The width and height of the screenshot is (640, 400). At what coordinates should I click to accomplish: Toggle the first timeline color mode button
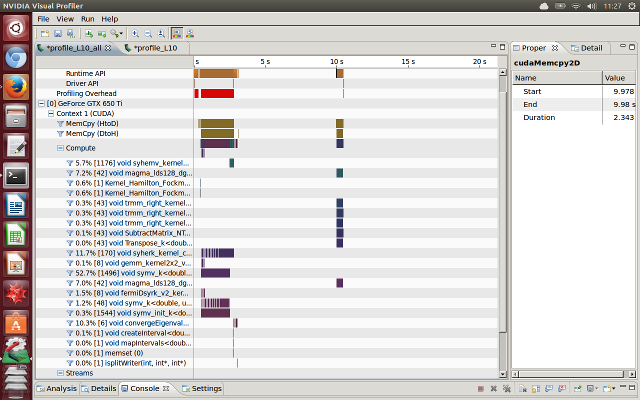click(x=177, y=34)
